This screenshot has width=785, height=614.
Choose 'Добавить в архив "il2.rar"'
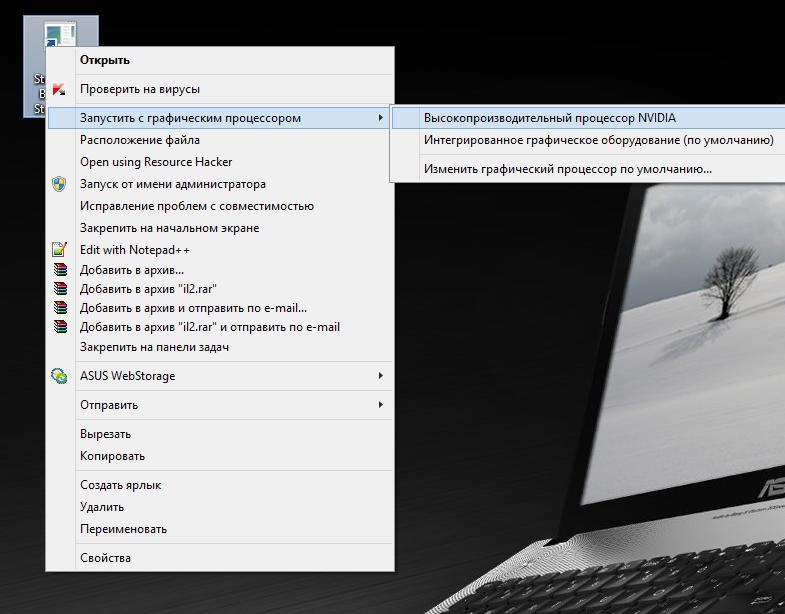pyautogui.click(x=220, y=289)
